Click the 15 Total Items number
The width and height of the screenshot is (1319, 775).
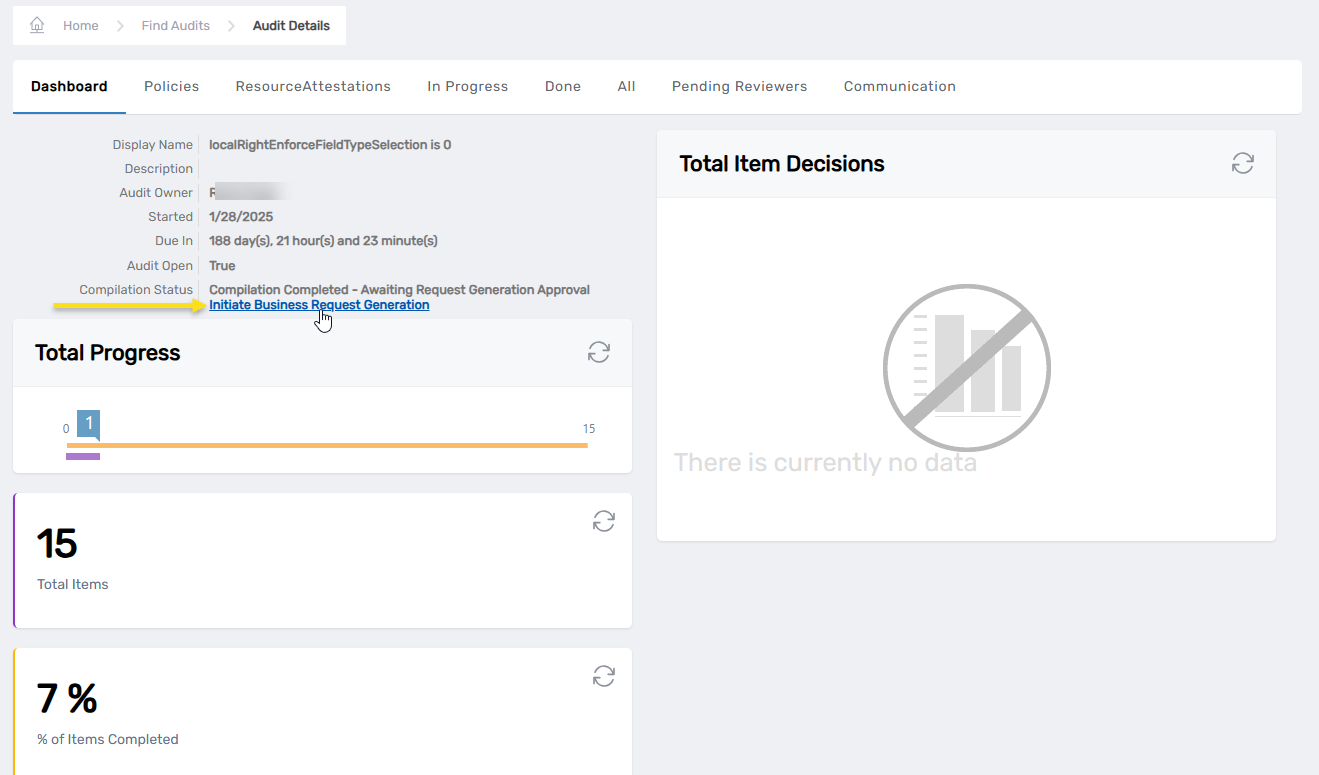tap(57, 544)
